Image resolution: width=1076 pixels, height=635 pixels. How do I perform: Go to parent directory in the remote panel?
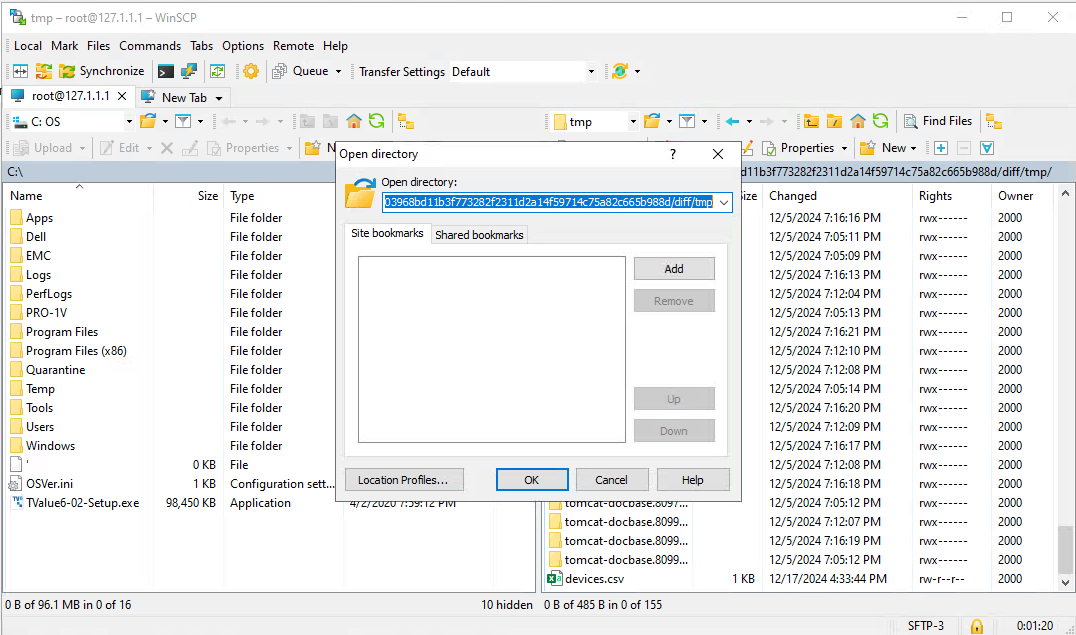tap(811, 120)
